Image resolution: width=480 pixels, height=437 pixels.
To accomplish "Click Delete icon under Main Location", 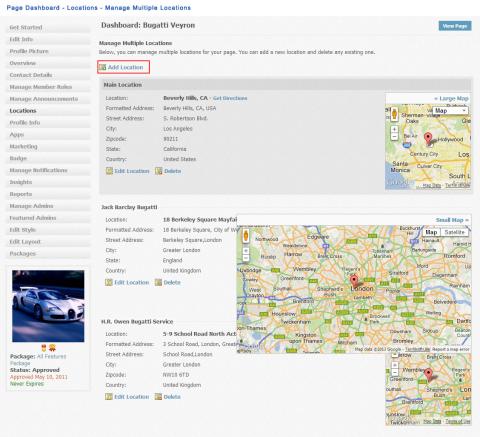I will click(x=159, y=171).
